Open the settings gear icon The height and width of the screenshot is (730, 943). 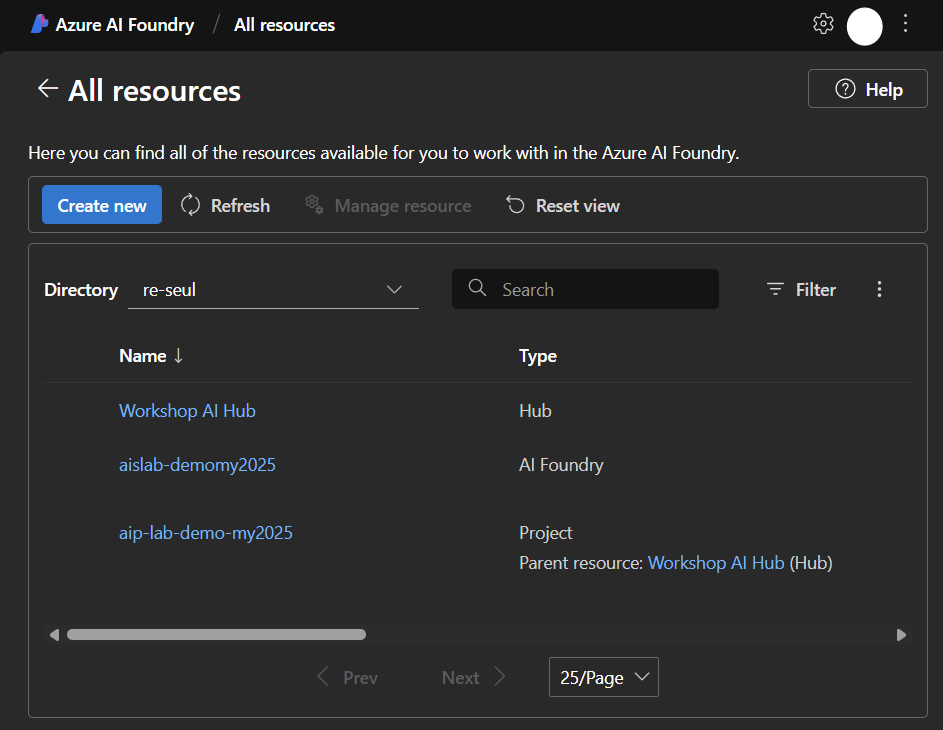pyautogui.click(x=823, y=24)
